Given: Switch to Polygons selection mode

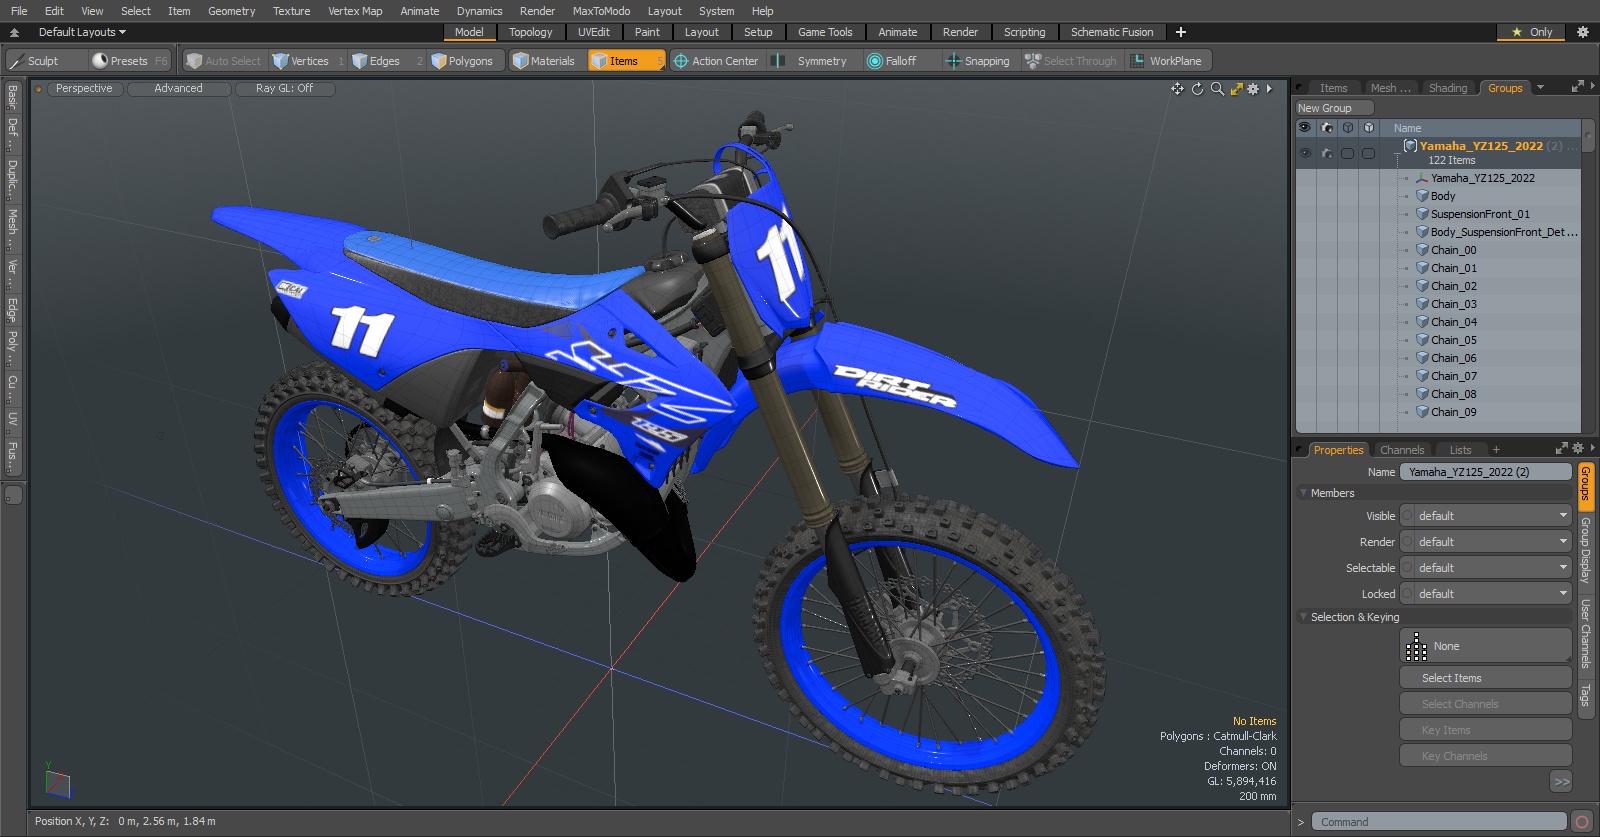Looking at the screenshot, I should pyautogui.click(x=463, y=61).
